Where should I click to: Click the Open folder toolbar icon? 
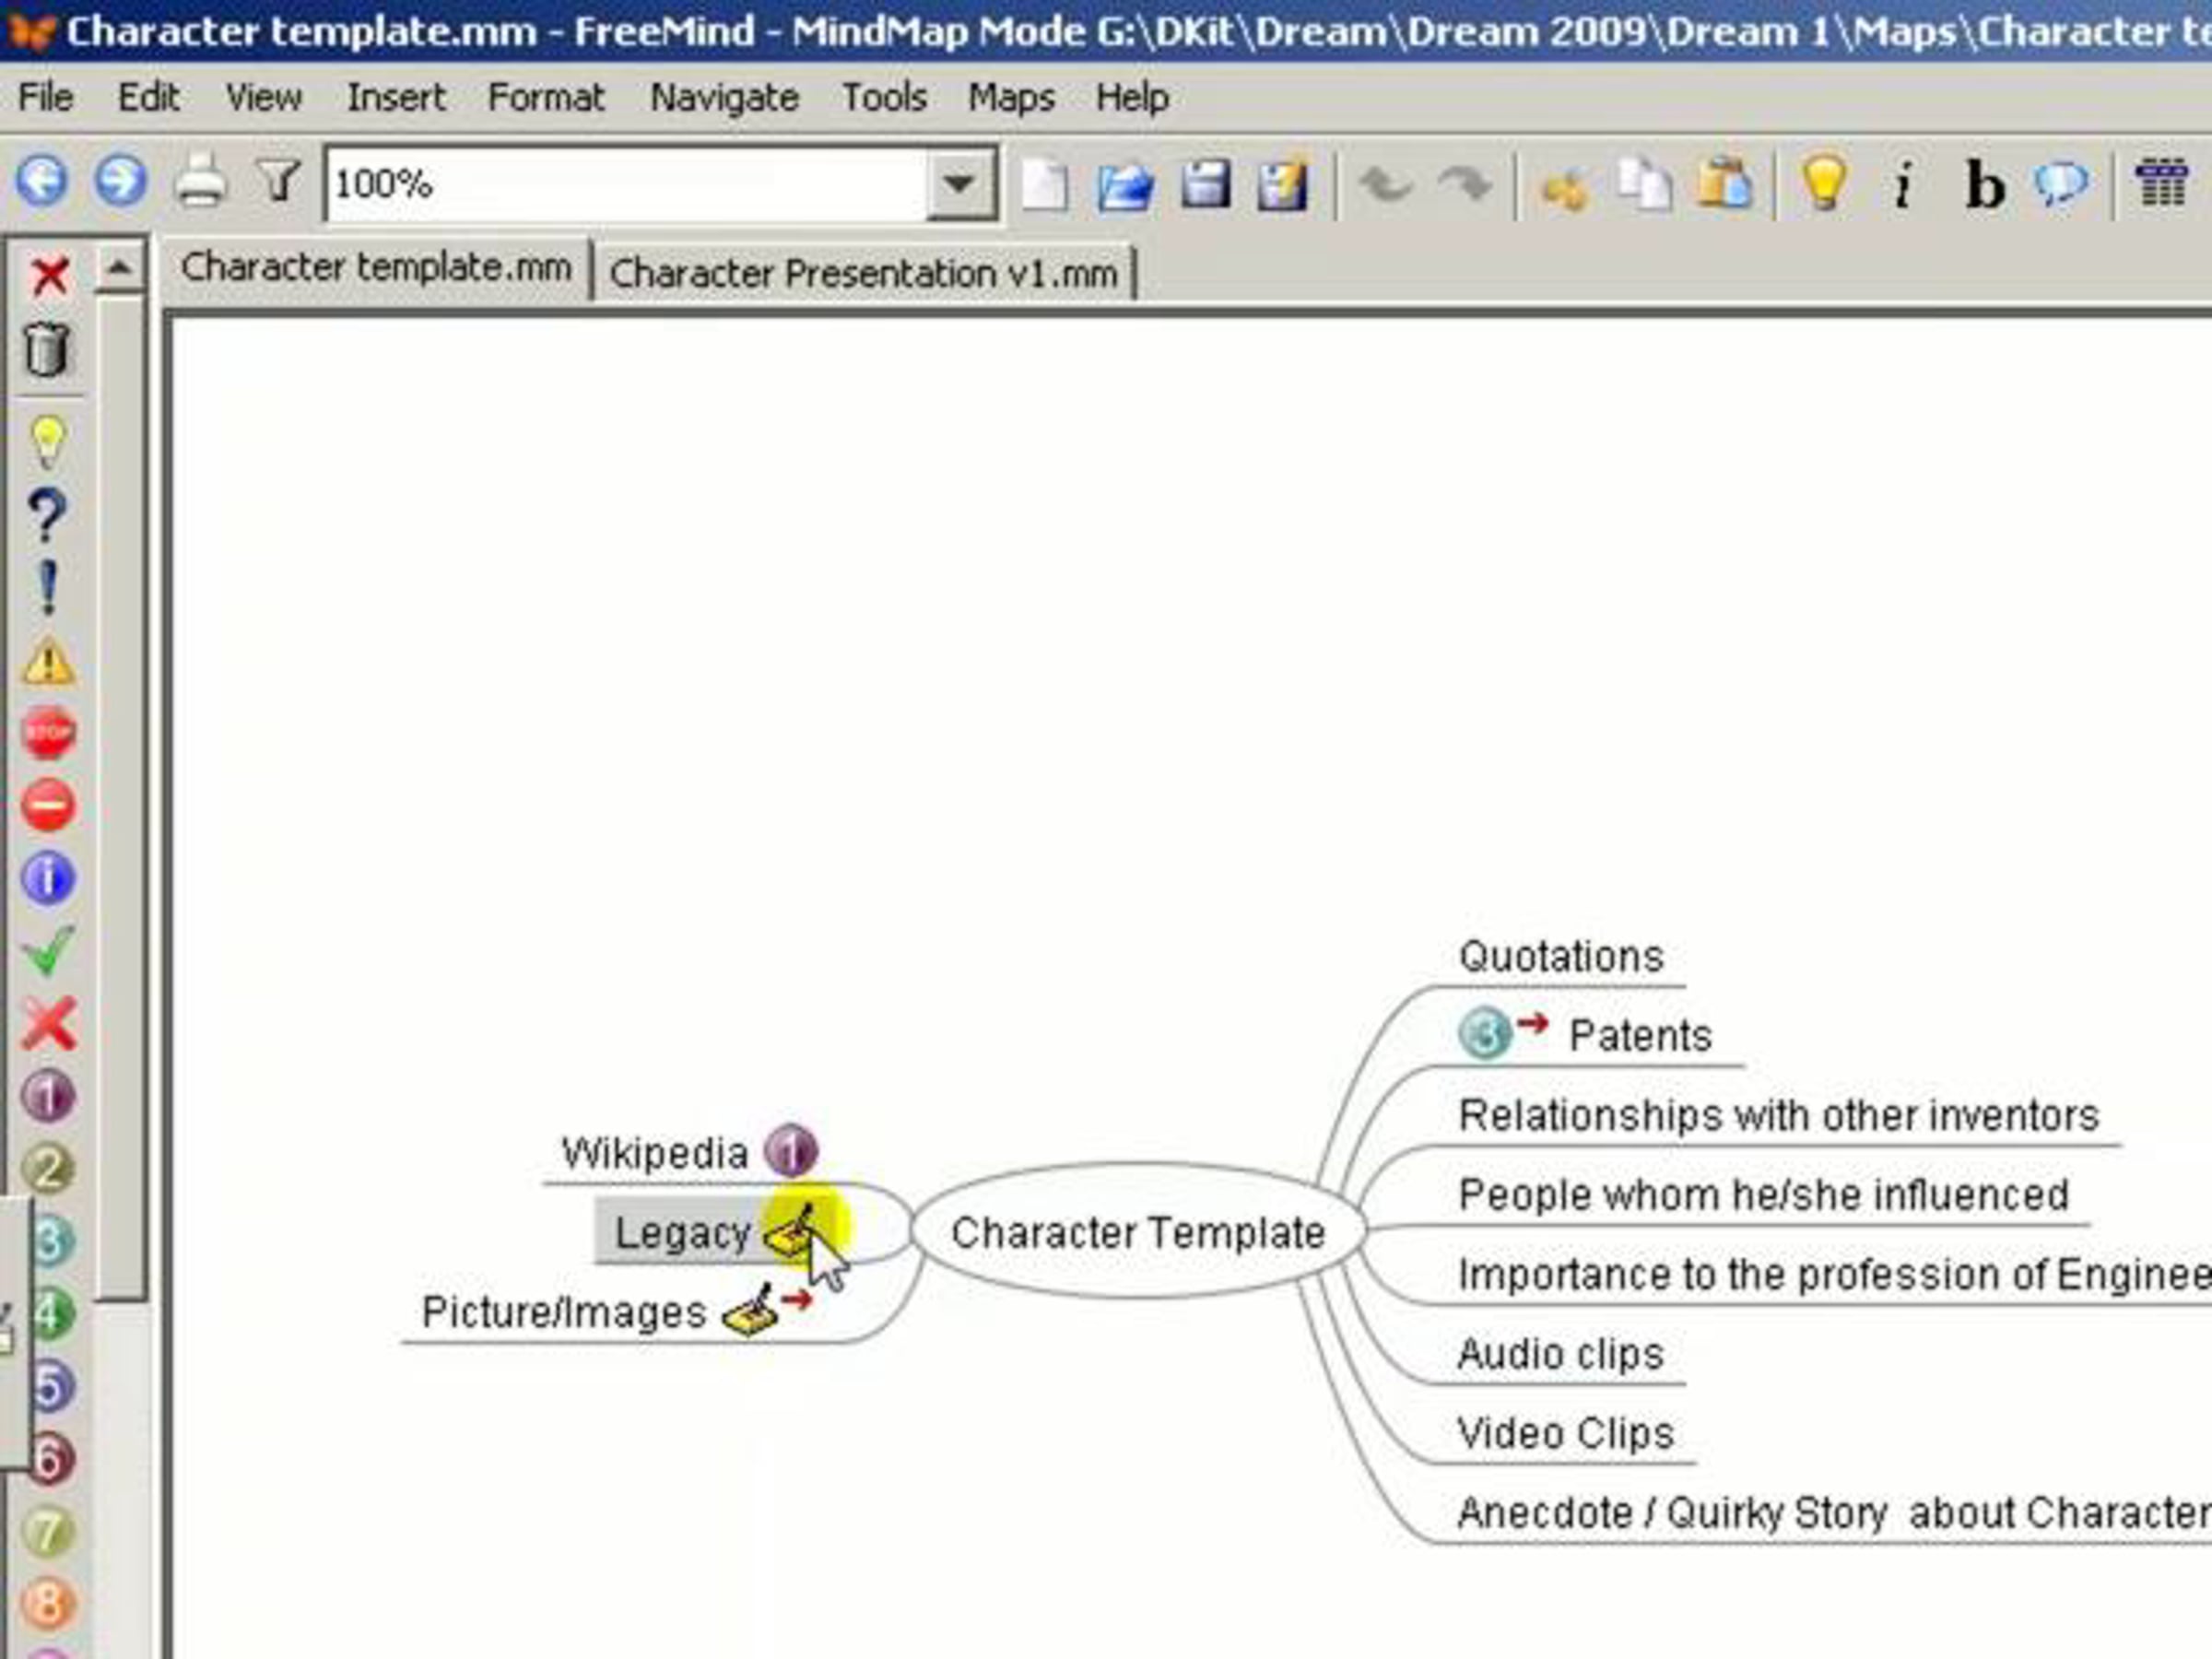1124,187
